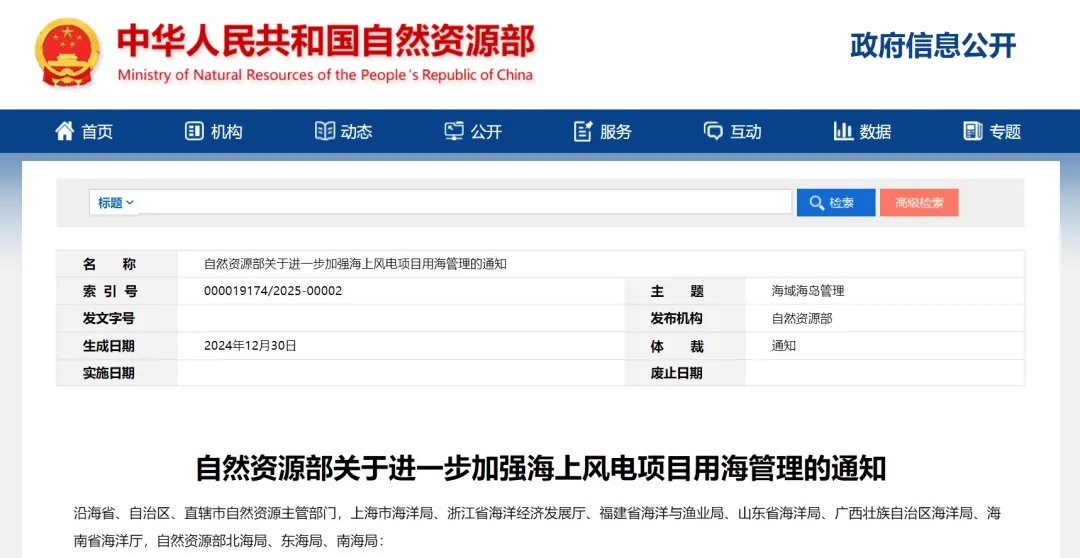
Task: Click the large bold article headline
Action: pyautogui.click(x=541, y=468)
